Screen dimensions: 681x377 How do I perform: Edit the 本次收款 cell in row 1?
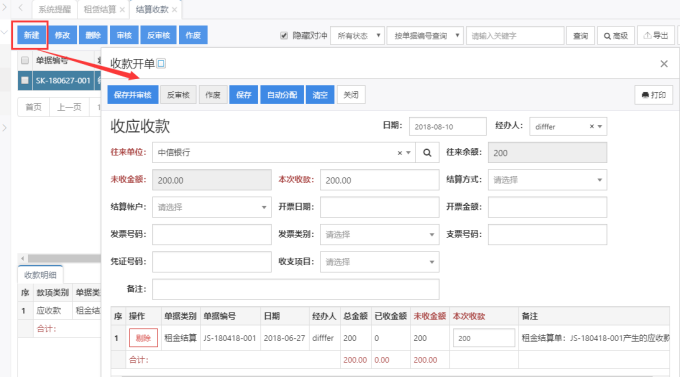coord(484,338)
